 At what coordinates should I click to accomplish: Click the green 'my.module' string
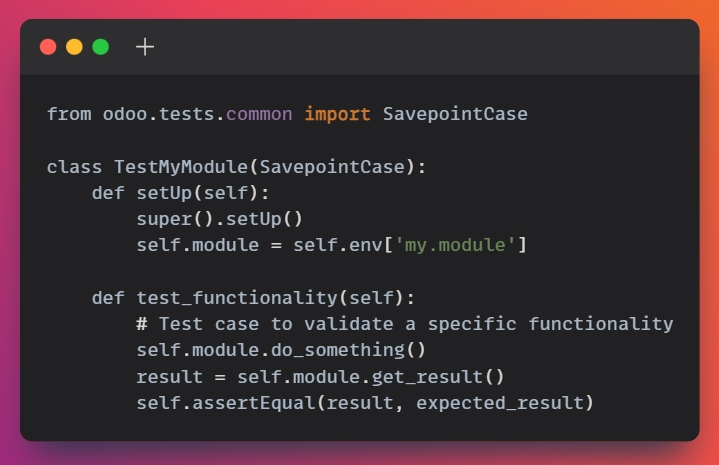click(455, 245)
